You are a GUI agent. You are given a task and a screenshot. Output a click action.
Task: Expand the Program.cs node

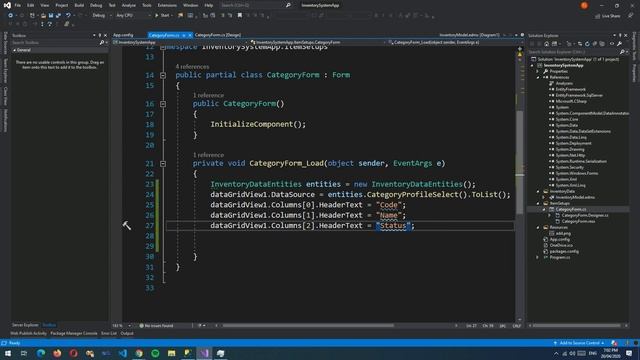(538, 258)
